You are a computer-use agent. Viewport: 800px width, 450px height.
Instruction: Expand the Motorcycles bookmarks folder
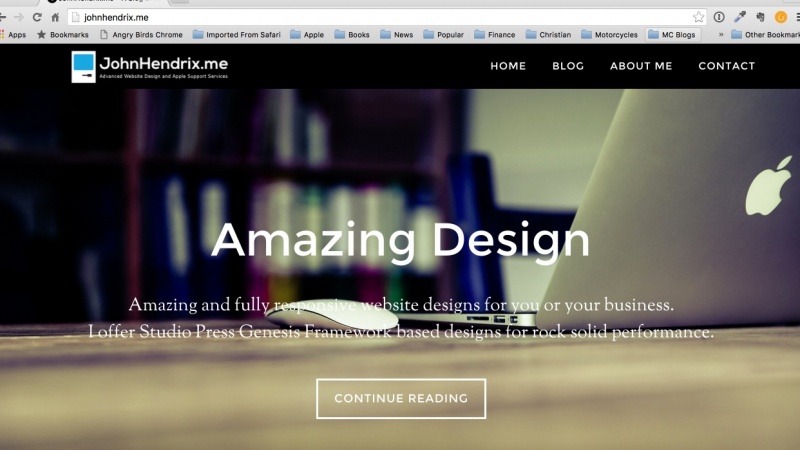pos(610,35)
